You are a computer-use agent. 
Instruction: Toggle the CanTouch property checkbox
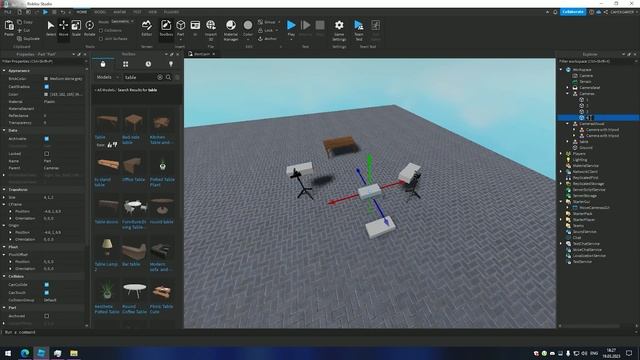click(x=47, y=293)
